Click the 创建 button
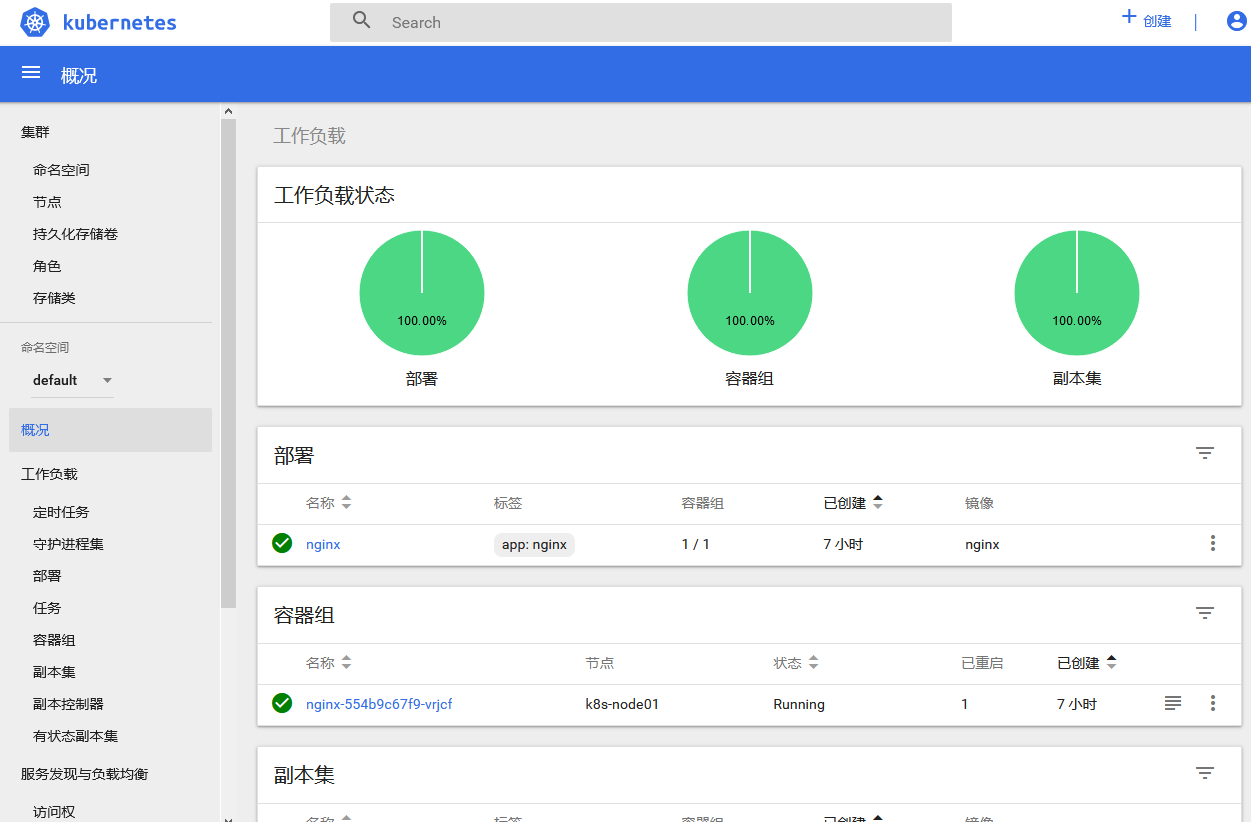The width and height of the screenshot is (1251, 822). tap(1146, 20)
